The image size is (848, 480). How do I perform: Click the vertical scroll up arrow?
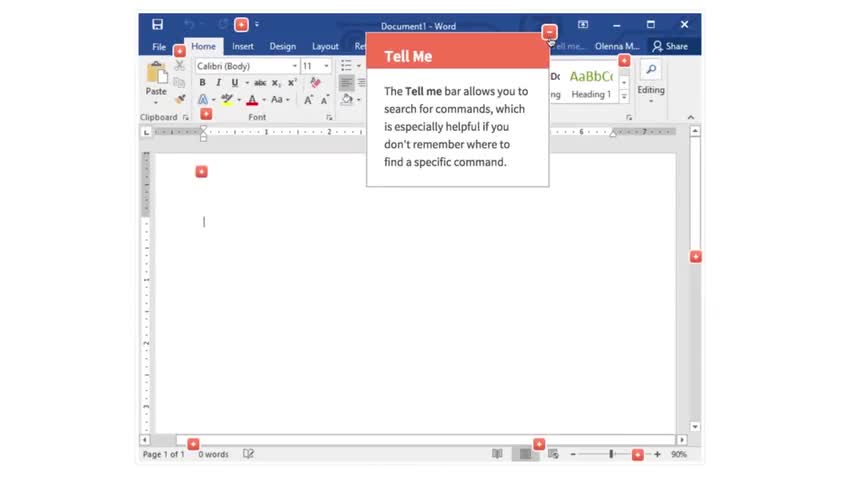point(695,131)
